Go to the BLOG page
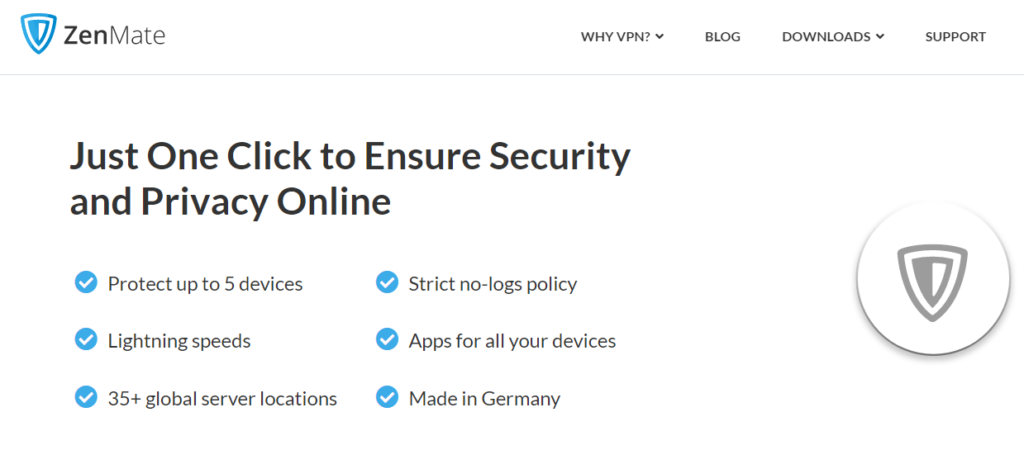Screen dimensions: 1024x469 (x=722, y=37)
